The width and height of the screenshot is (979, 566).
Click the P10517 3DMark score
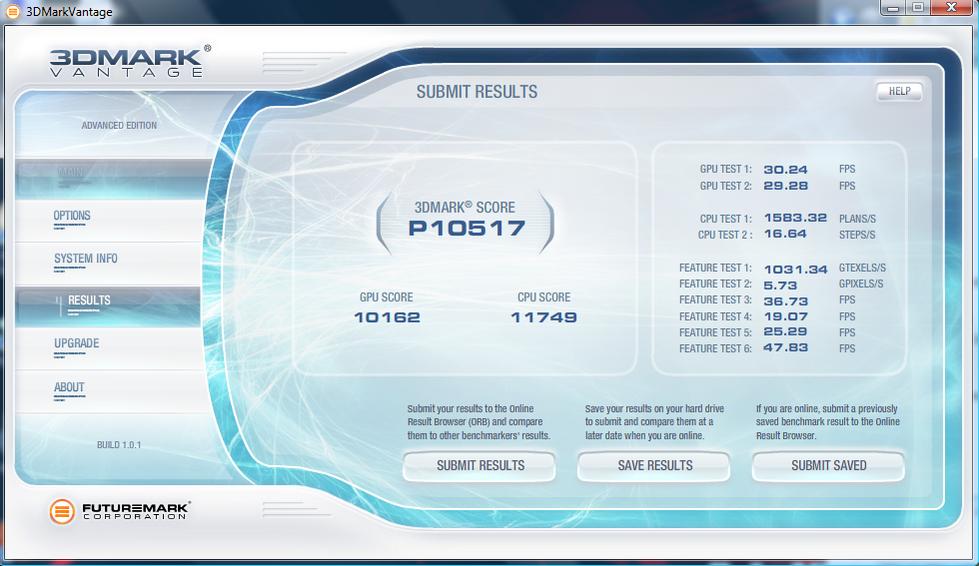point(466,228)
